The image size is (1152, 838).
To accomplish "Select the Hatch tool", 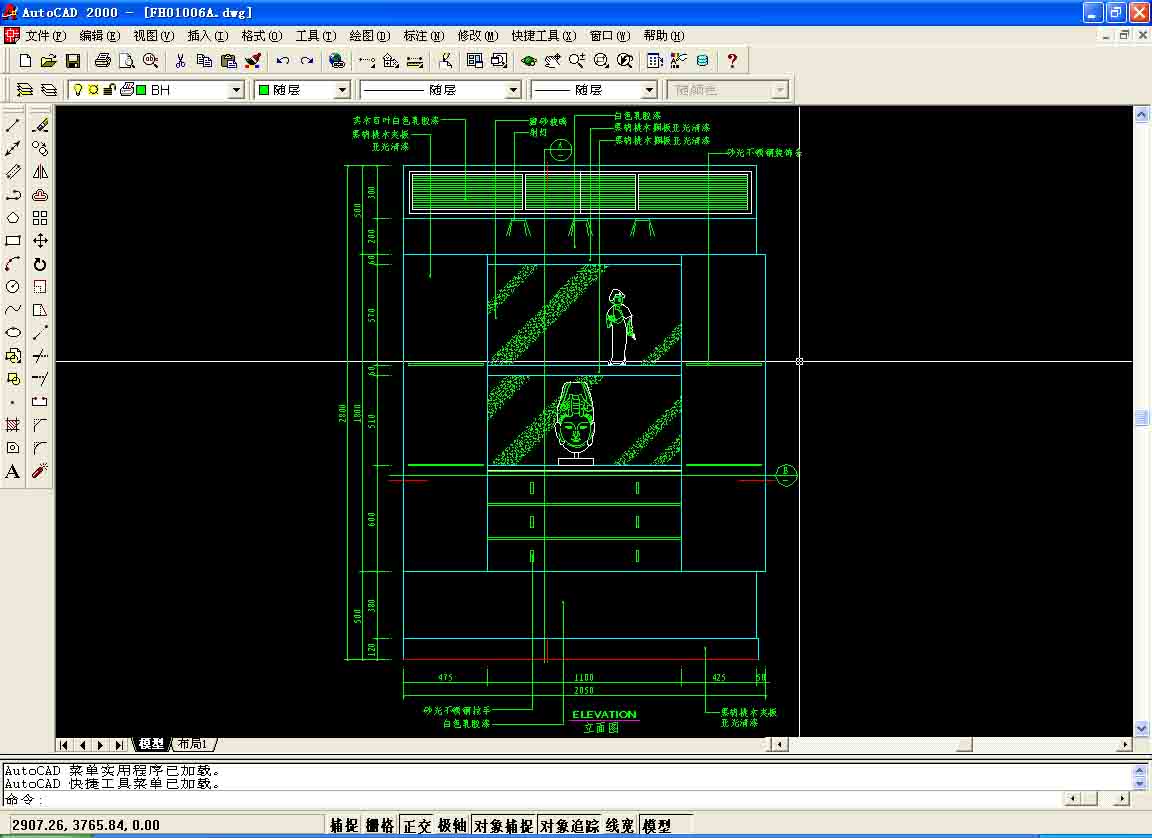I will (x=12, y=425).
